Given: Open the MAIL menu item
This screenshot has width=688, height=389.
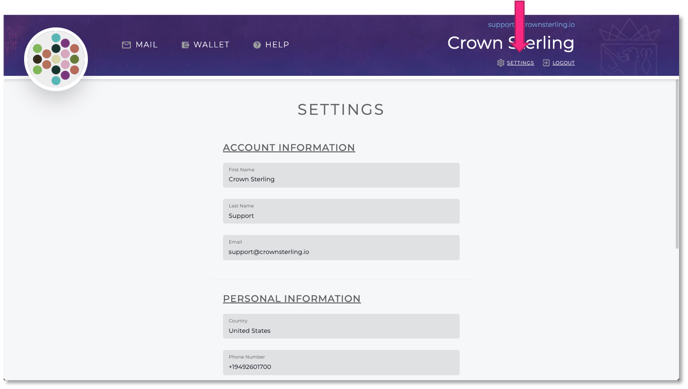Looking at the screenshot, I should (x=147, y=45).
